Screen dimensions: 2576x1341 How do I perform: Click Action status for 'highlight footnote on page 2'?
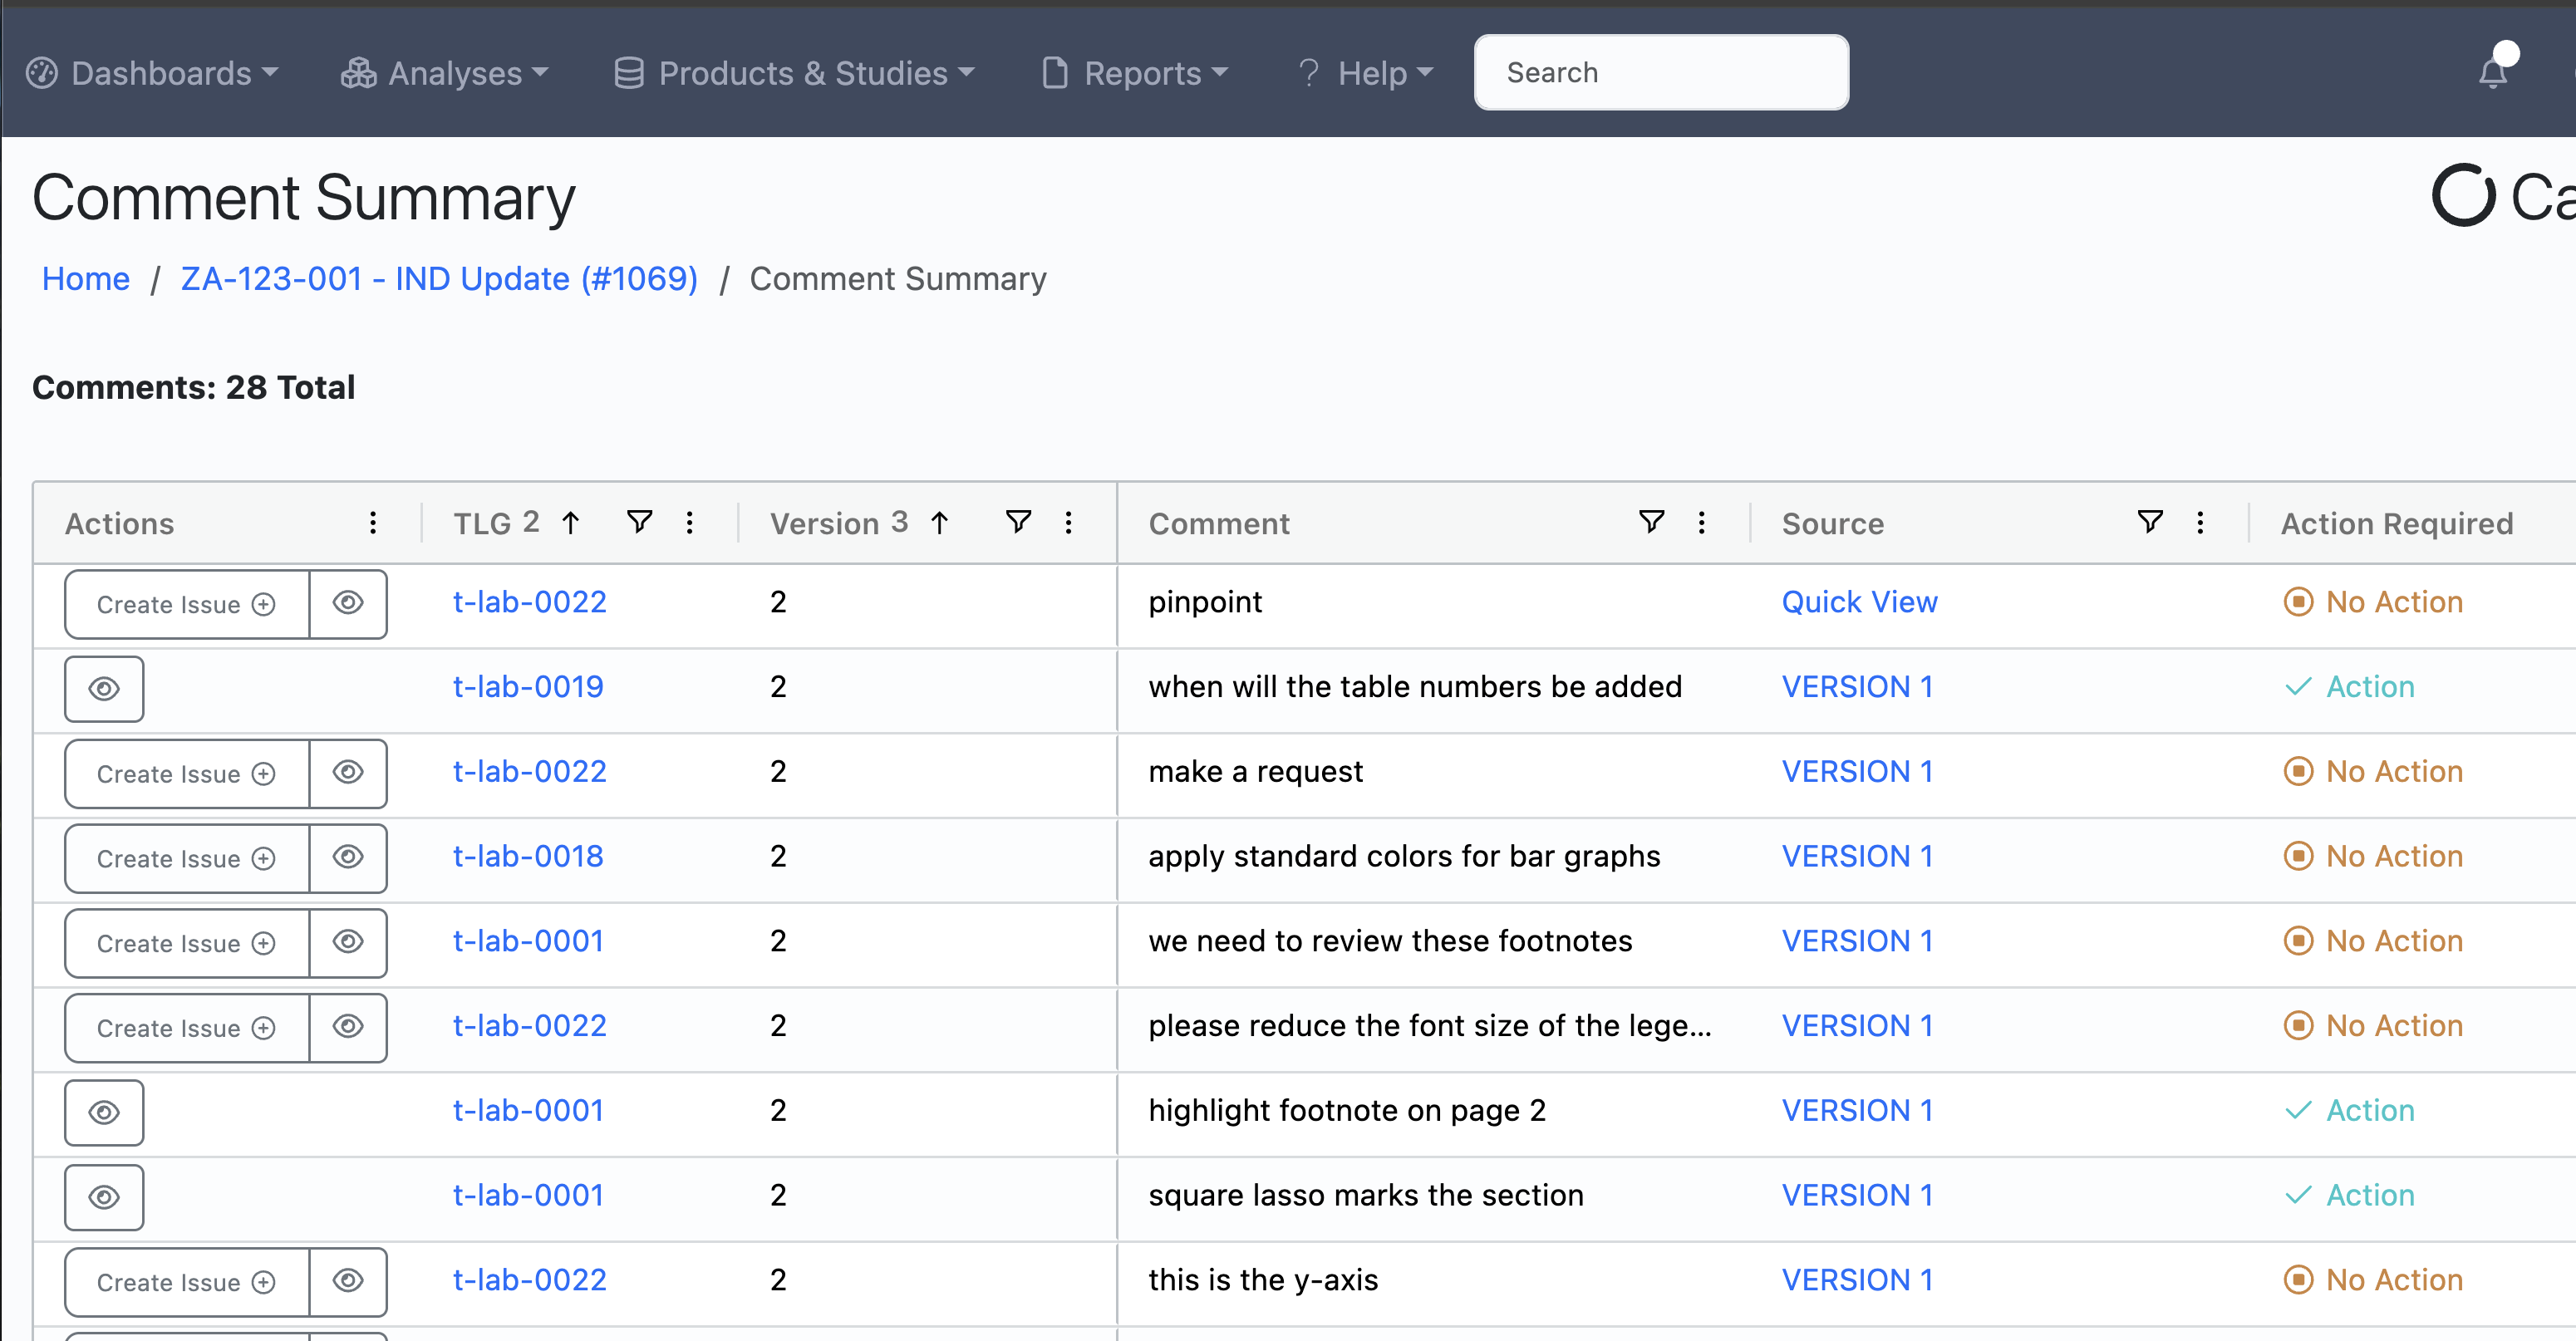pyautogui.click(x=2349, y=1111)
